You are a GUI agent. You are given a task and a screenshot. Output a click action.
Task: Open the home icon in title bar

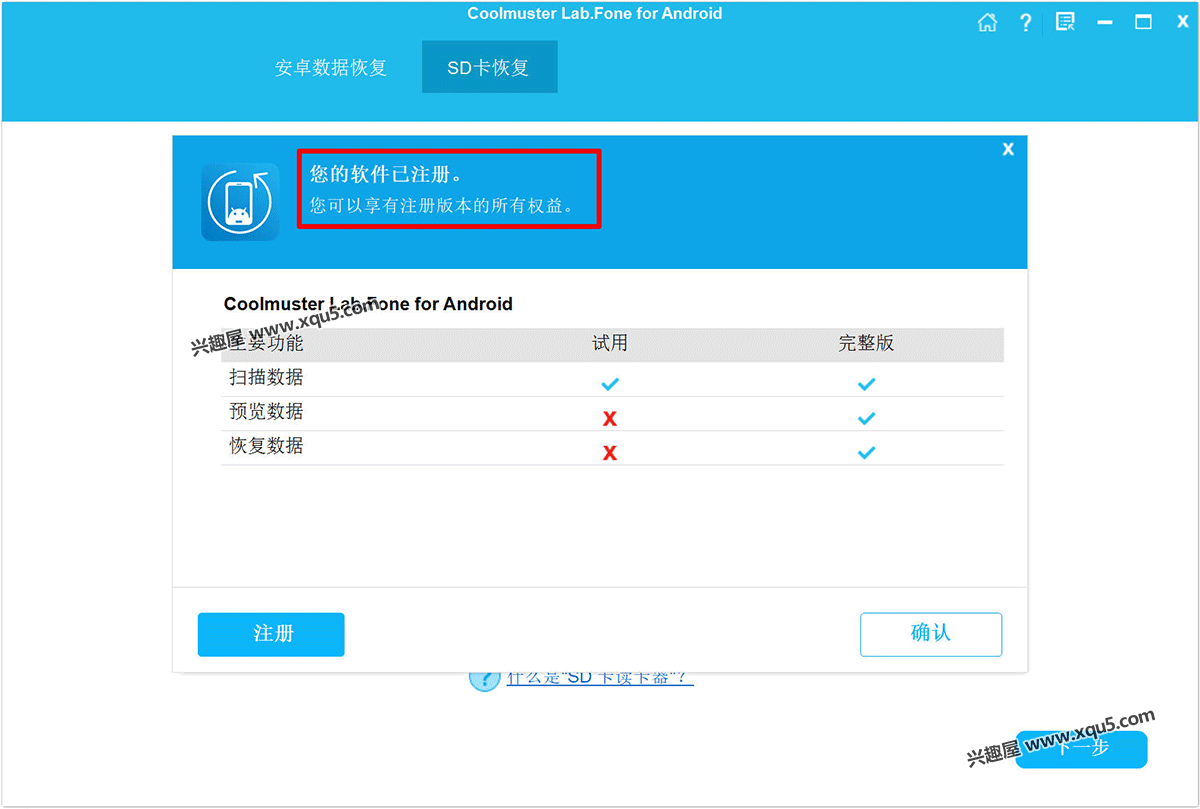click(987, 23)
